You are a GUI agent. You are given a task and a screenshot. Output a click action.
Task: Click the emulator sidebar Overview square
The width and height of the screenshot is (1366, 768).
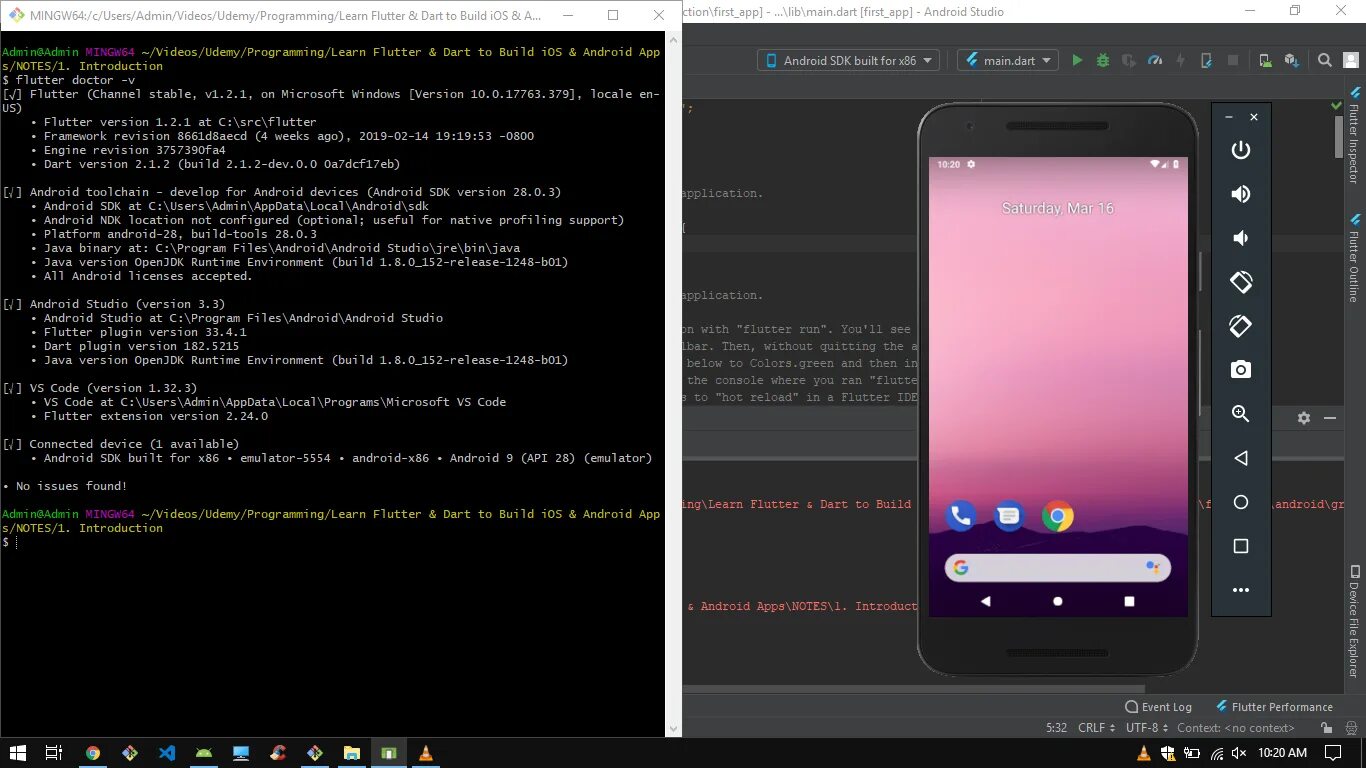tap(1241, 546)
